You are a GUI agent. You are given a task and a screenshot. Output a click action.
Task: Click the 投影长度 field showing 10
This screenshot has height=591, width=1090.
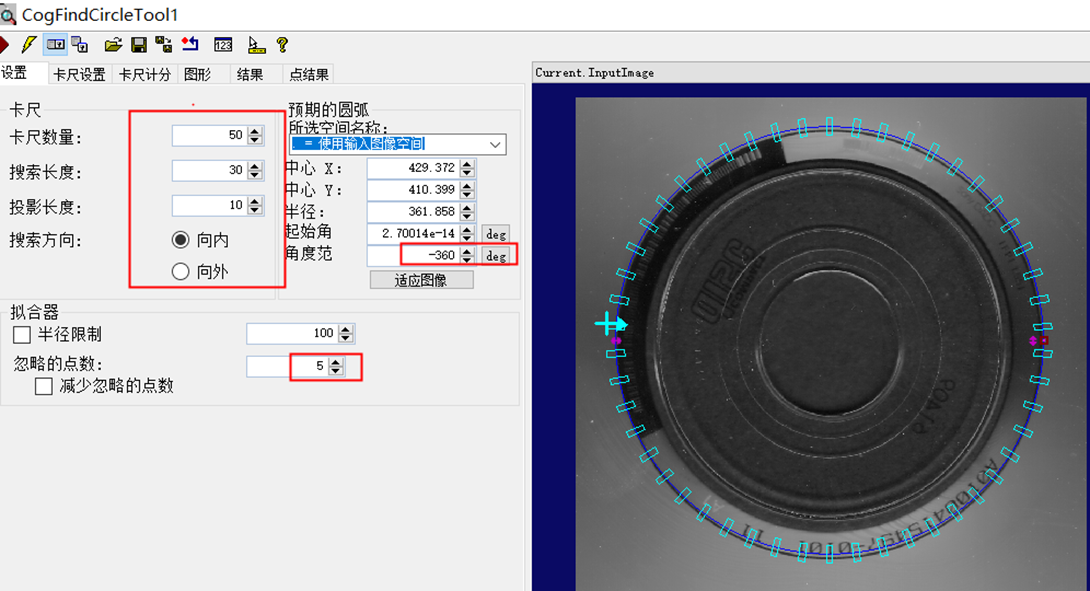click(x=210, y=205)
